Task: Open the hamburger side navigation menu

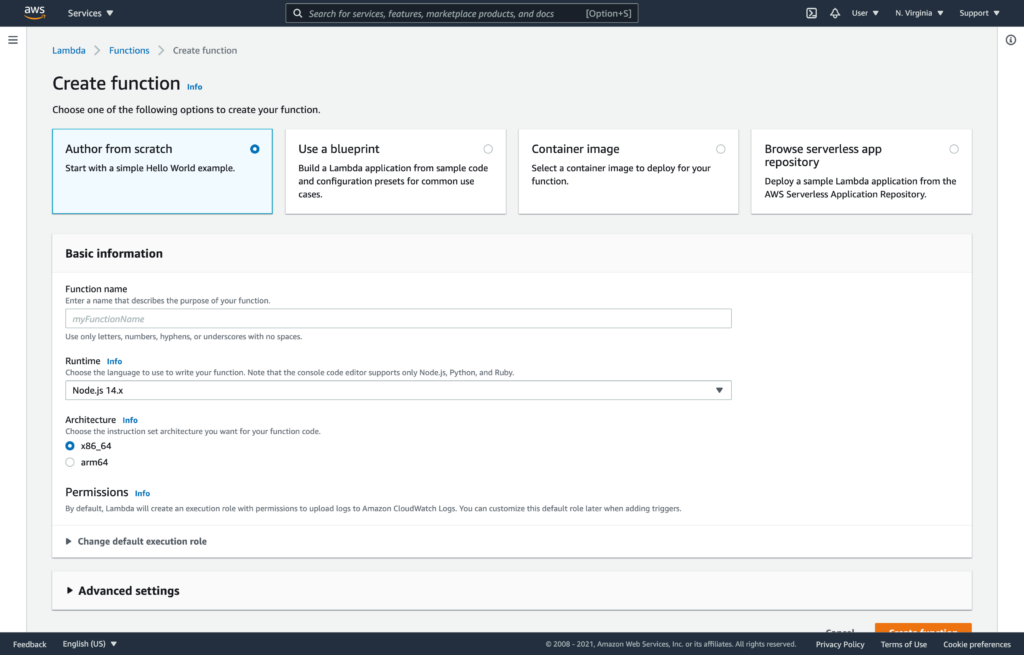Action: tap(12, 40)
